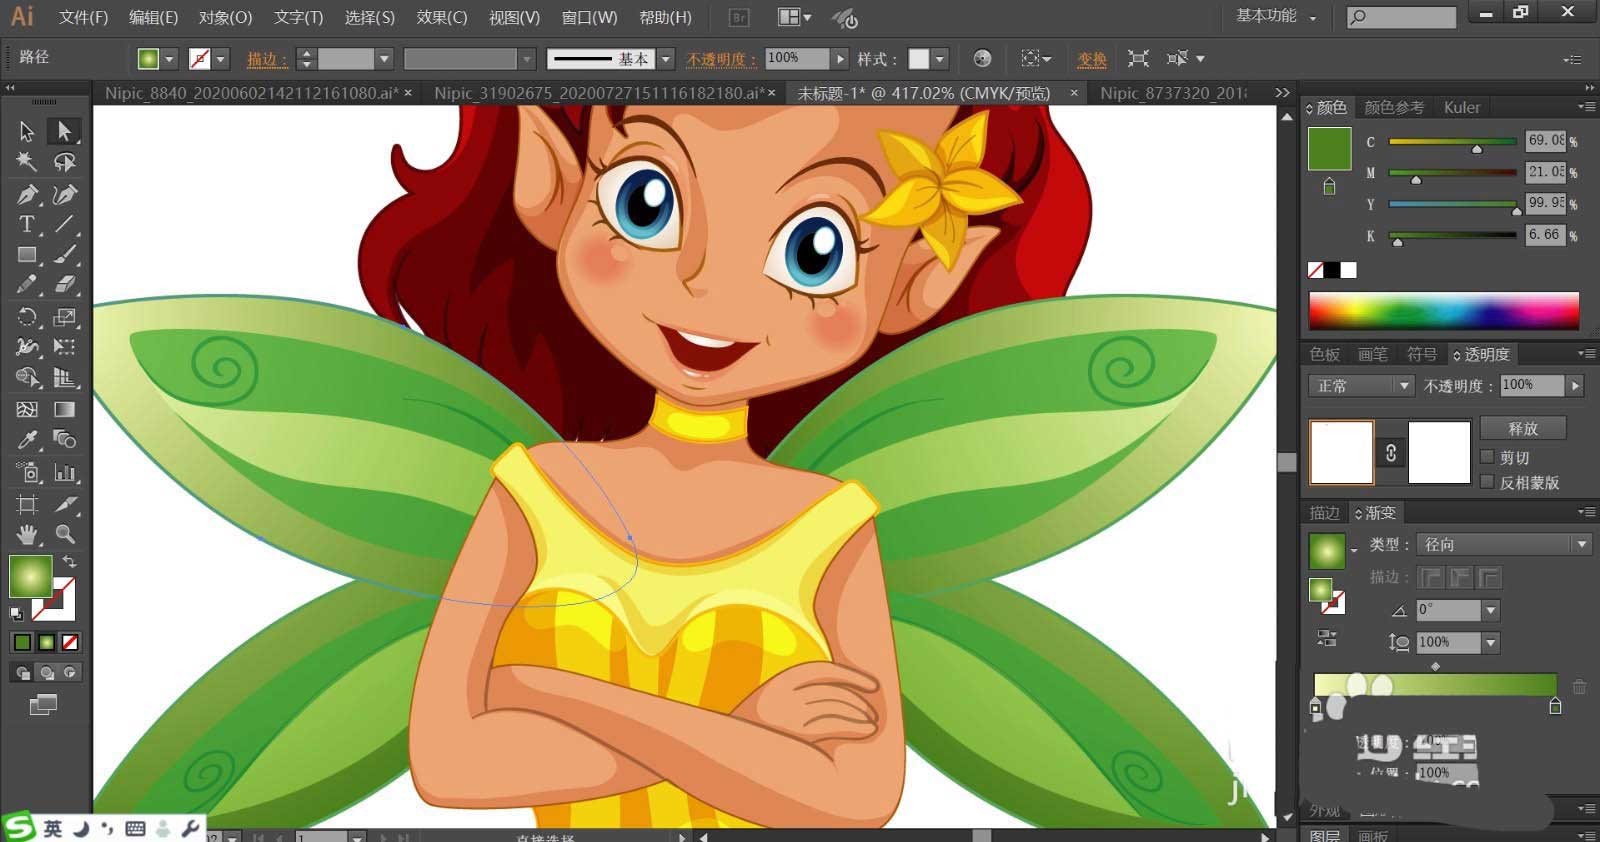
Task: Select the Eyedropper tool
Action: point(27,440)
